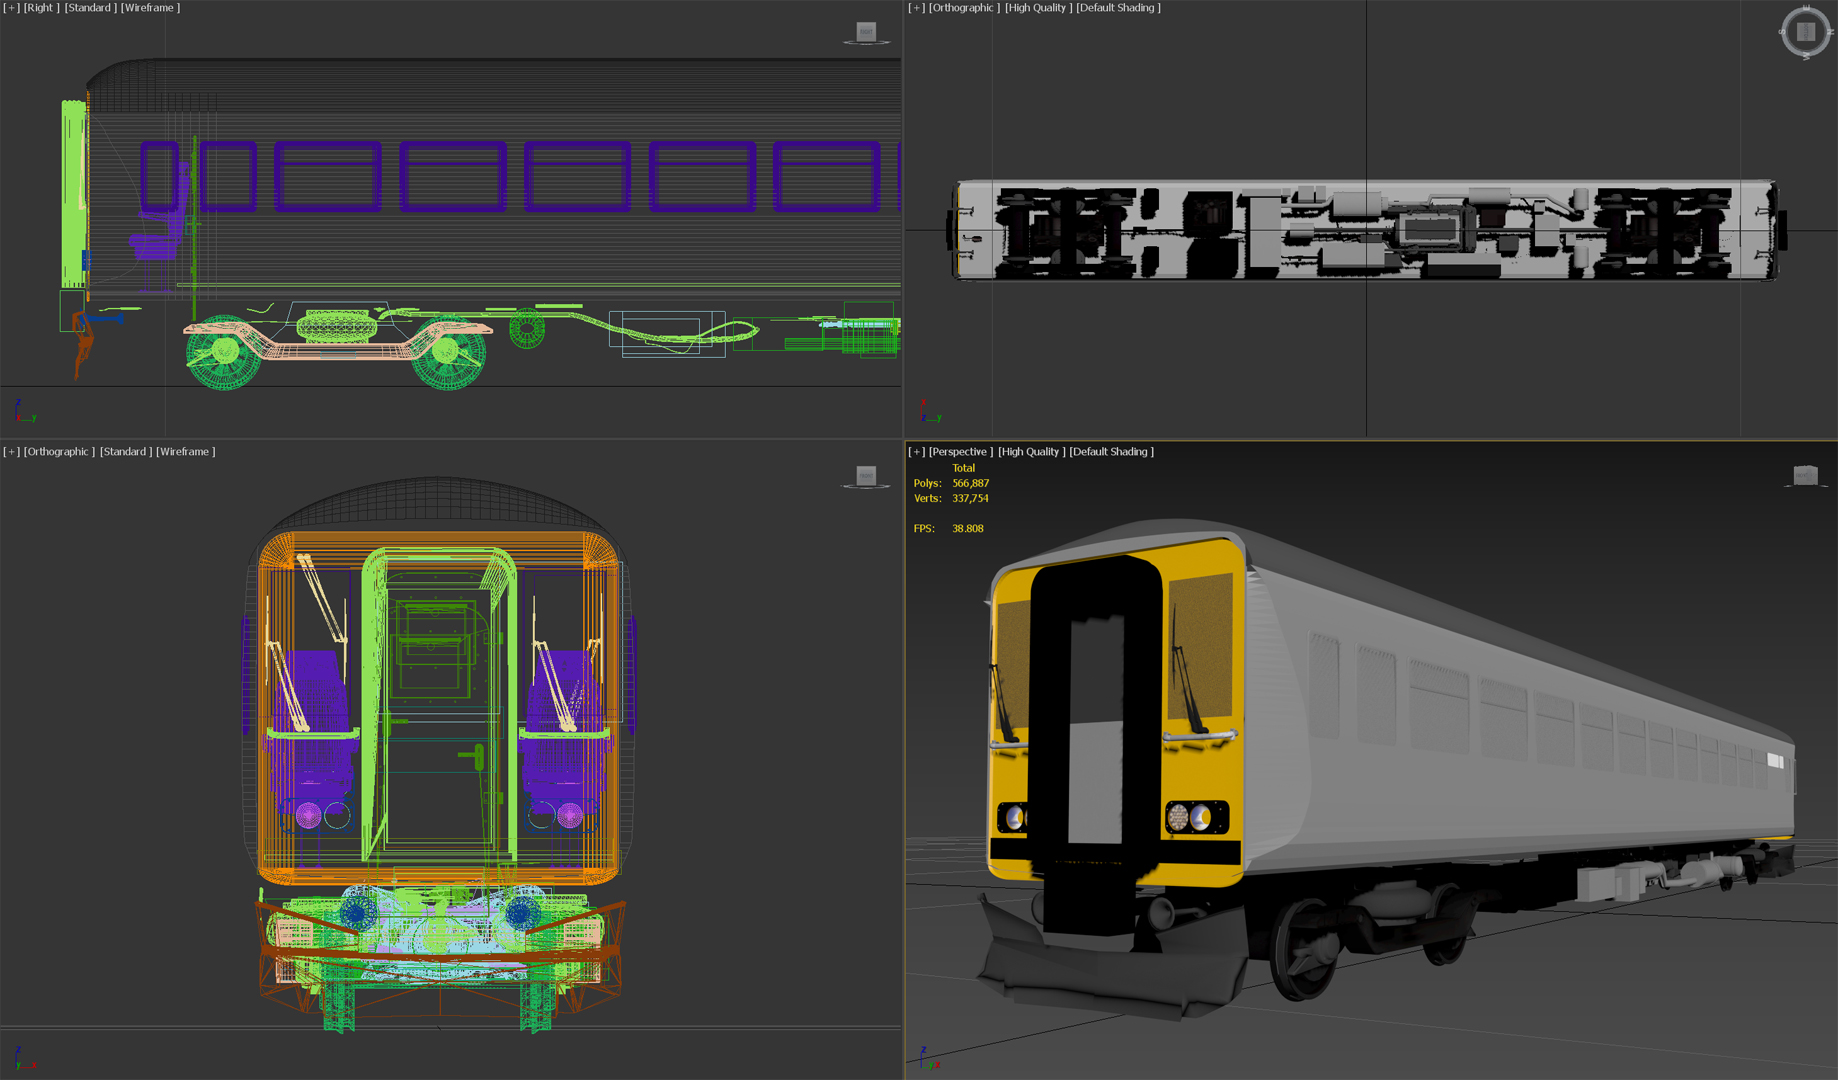Open the [+] menu of the top-right Orthographic viewport
The height and width of the screenshot is (1080, 1838).
[916, 8]
